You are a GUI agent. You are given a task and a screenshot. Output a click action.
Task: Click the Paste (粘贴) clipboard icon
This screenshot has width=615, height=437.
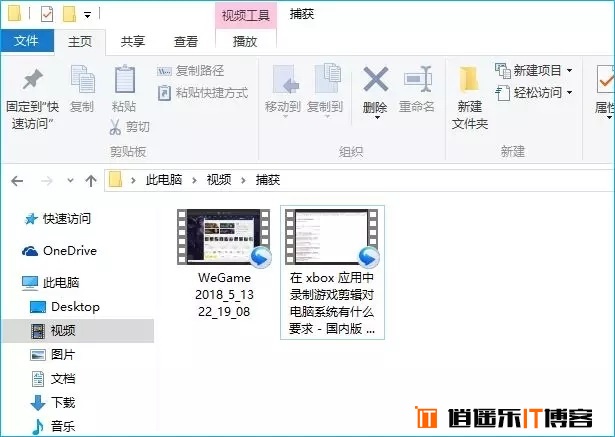point(124,80)
